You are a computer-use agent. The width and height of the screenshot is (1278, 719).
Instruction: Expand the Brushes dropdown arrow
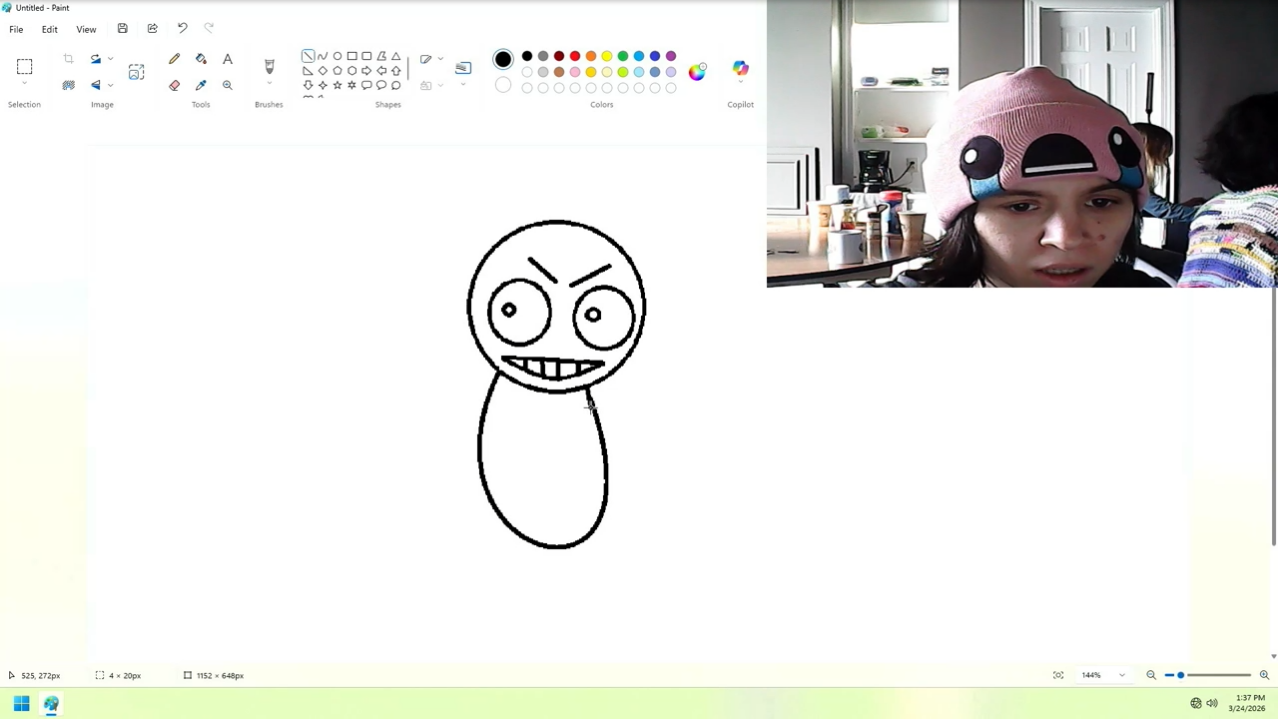[269, 84]
